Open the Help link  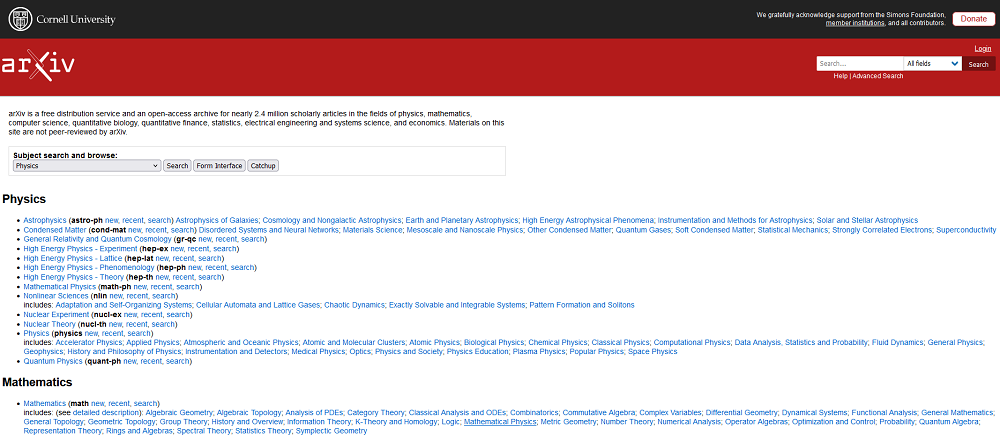(841, 76)
